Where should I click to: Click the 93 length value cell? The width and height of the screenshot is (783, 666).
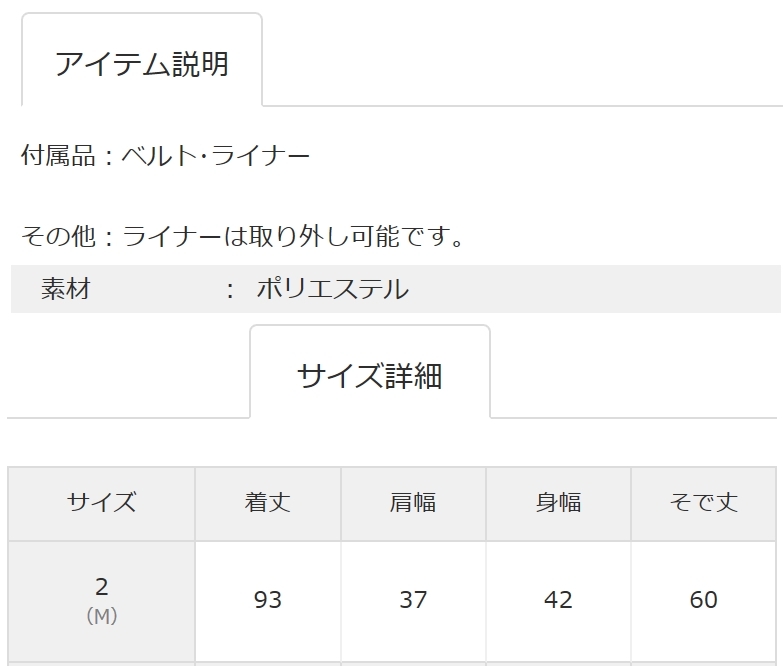(267, 600)
